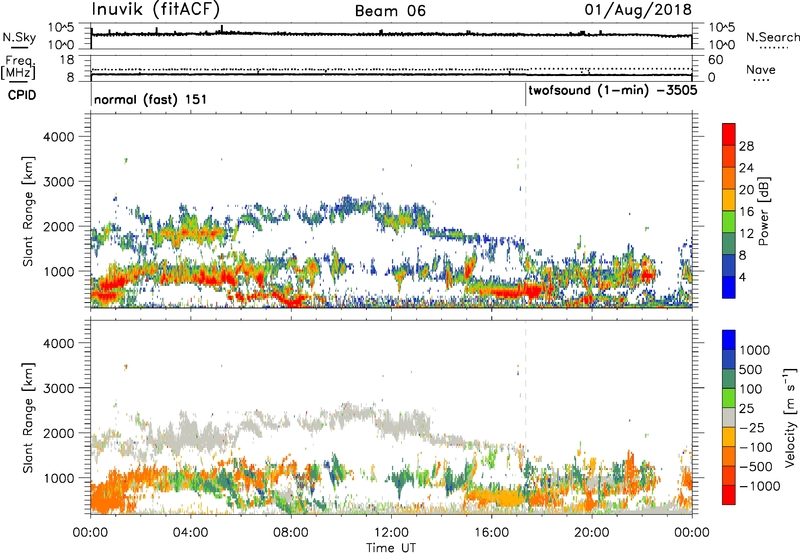Image resolution: width=800 pixels, height=554 pixels.
Task: Click the '20:00' time tick label
Action: (x=591, y=533)
